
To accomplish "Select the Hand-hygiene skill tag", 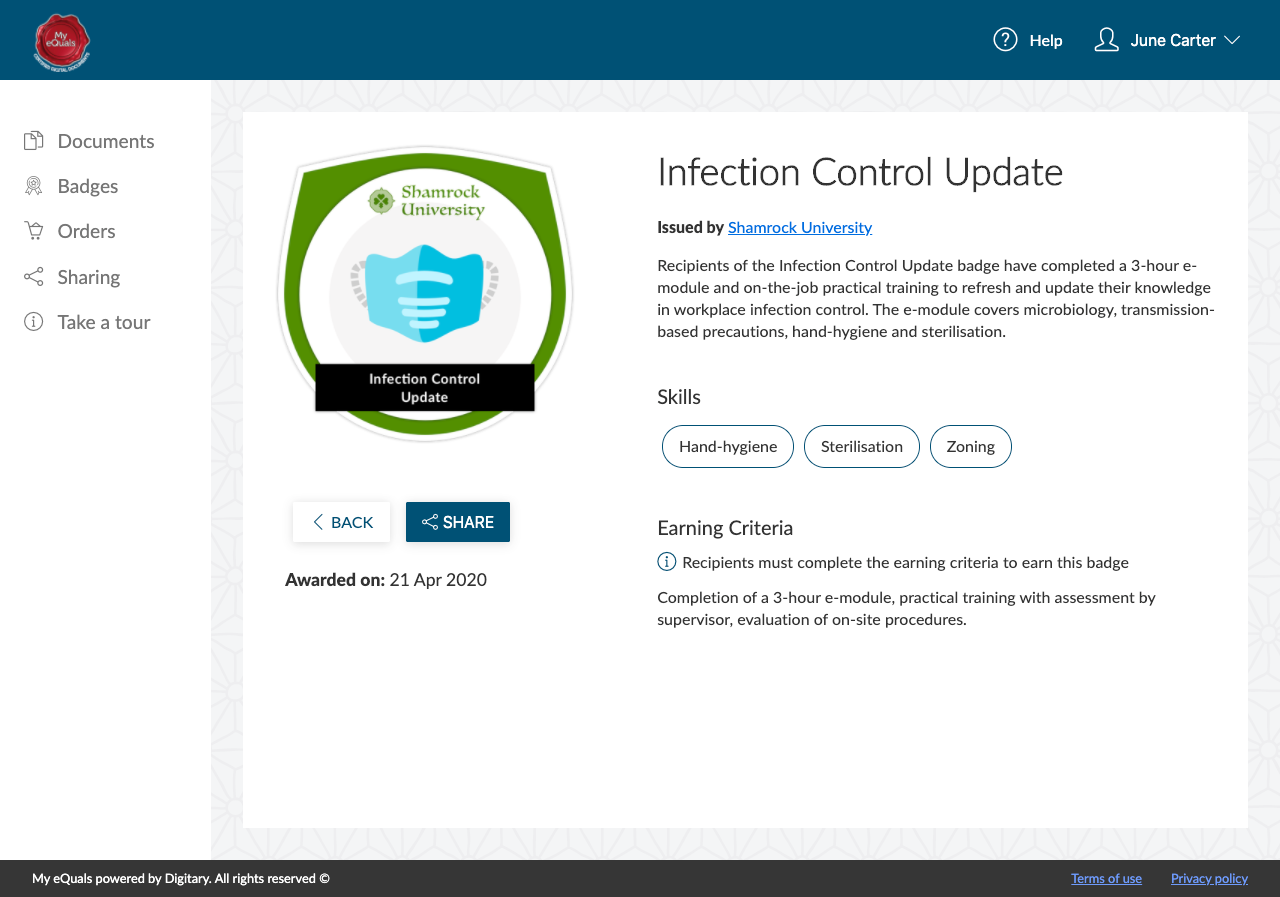I will 728,446.
